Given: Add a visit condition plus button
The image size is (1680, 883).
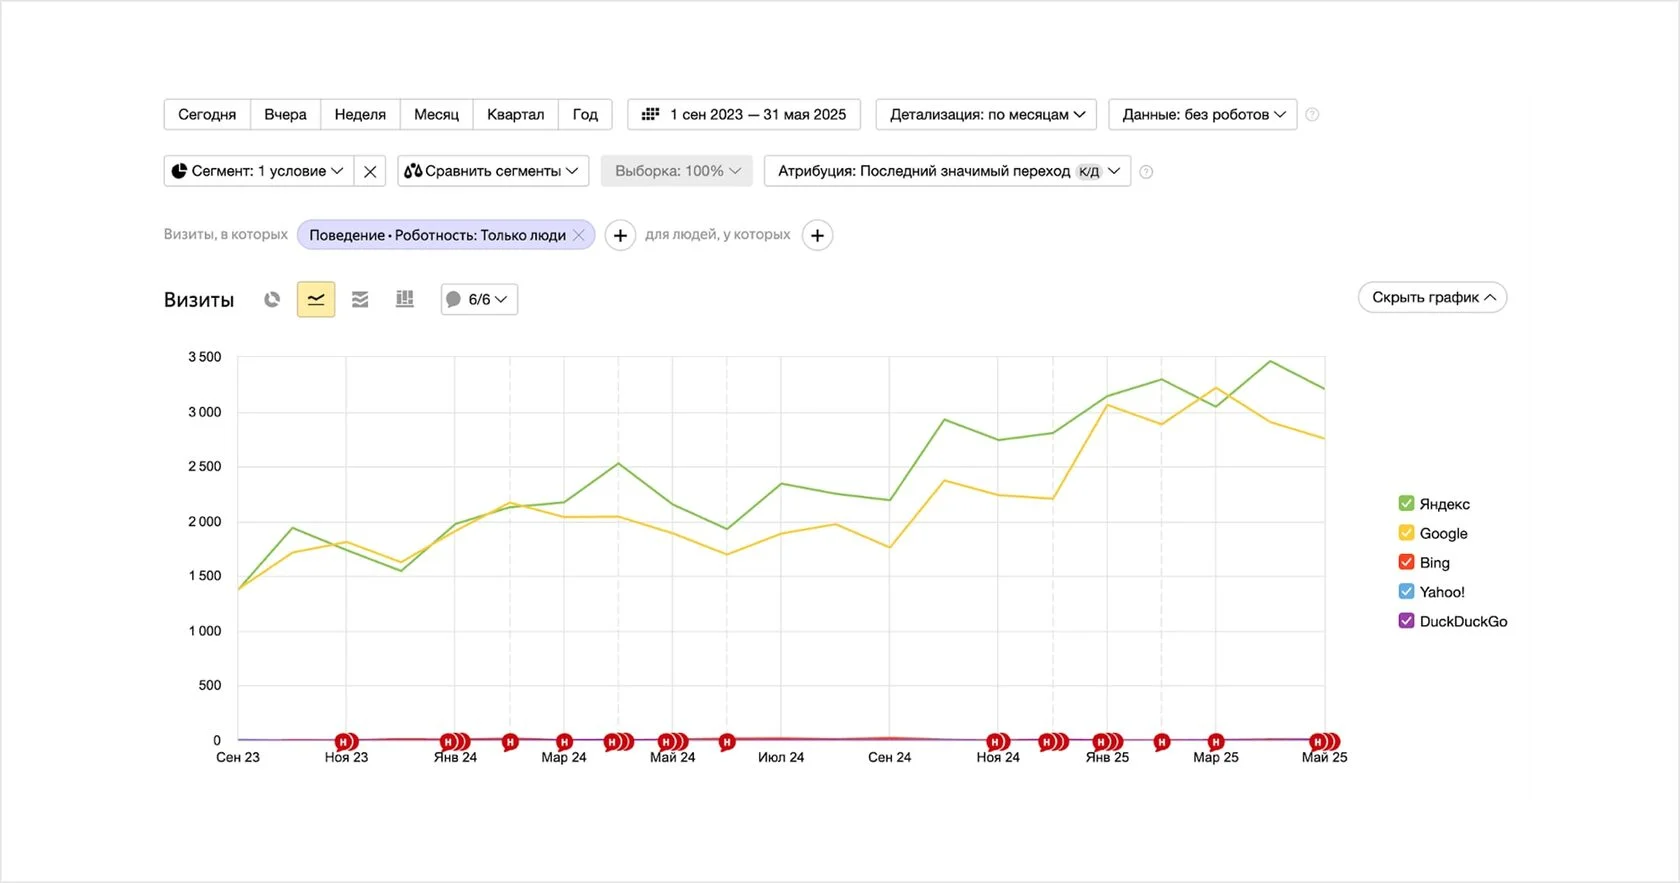Looking at the screenshot, I should click(620, 235).
